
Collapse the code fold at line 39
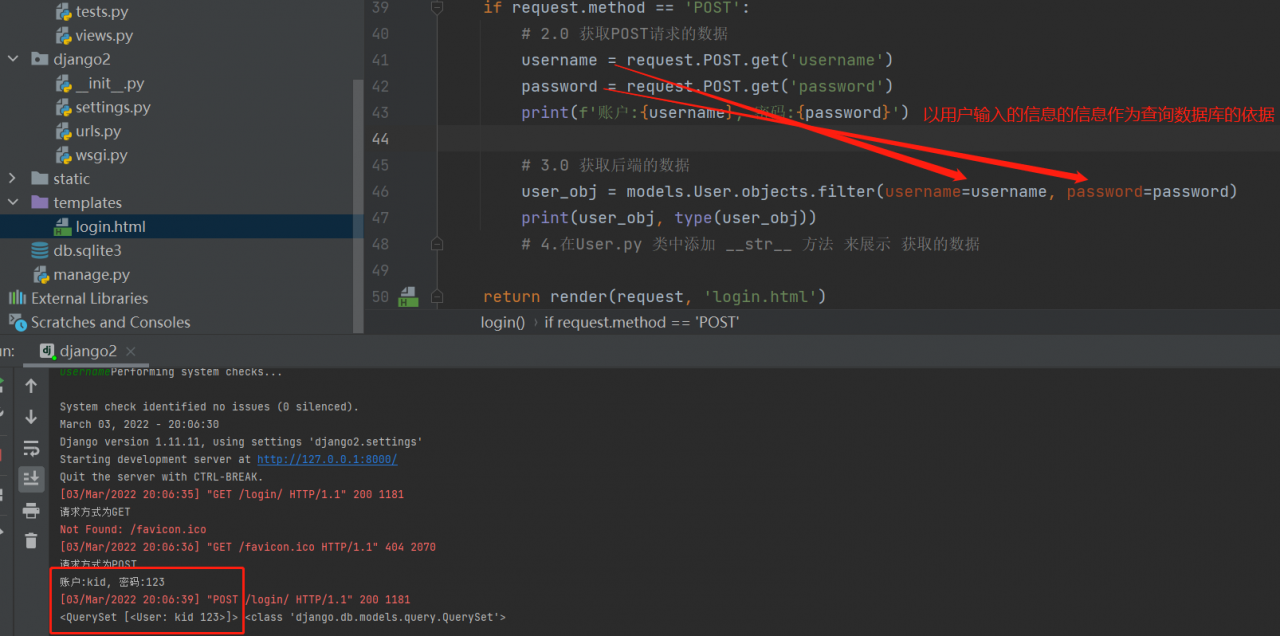pyautogui.click(x=436, y=8)
